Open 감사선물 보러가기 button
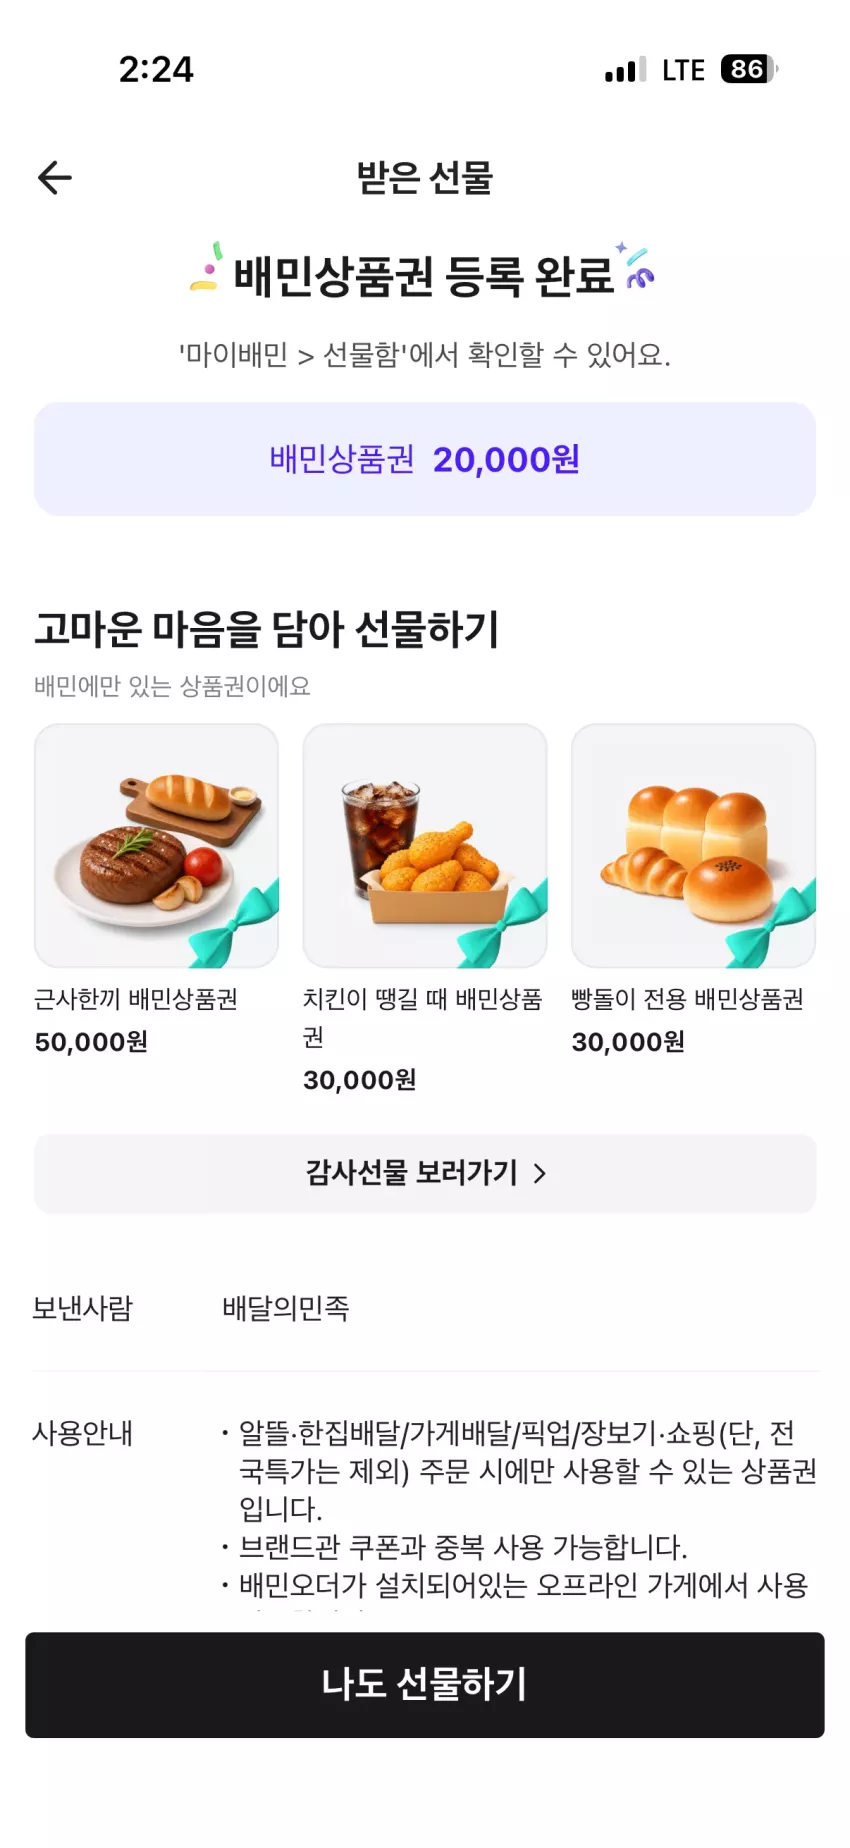 click(425, 1173)
